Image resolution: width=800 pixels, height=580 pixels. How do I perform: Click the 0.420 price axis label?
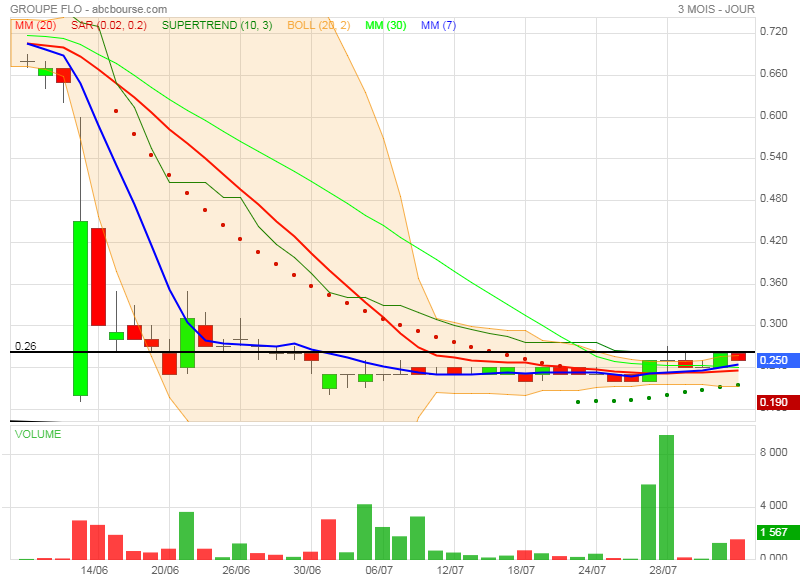pos(773,240)
